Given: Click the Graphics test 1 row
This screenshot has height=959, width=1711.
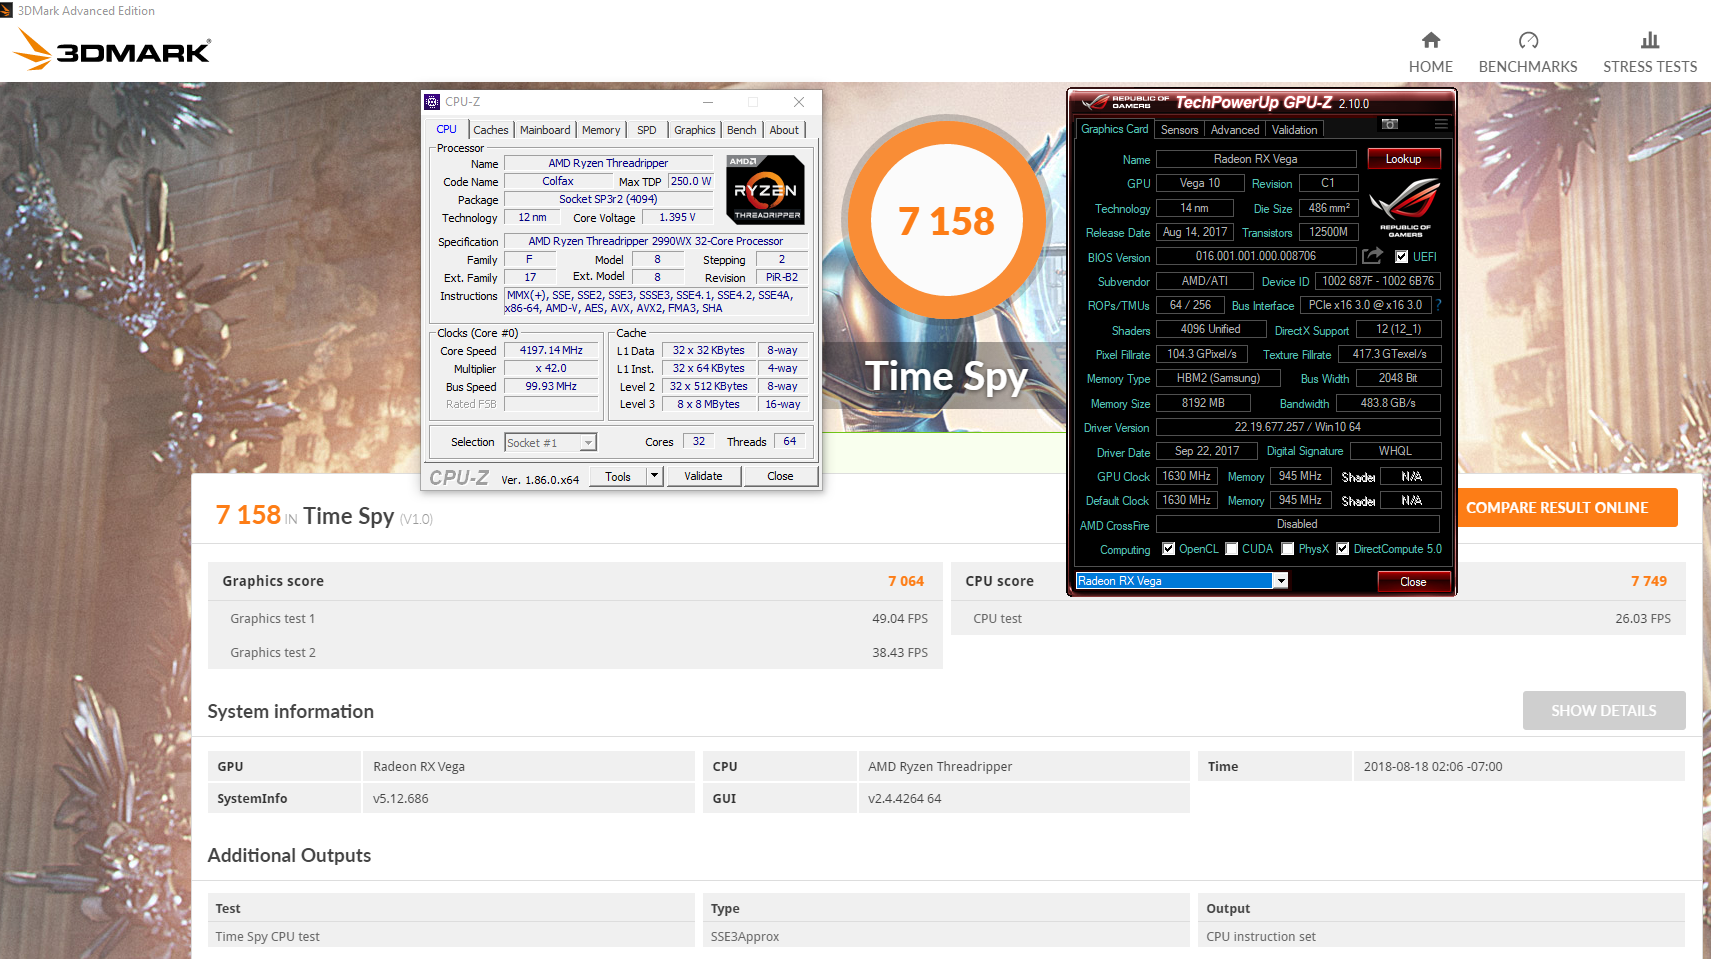Looking at the screenshot, I should pos(575,618).
